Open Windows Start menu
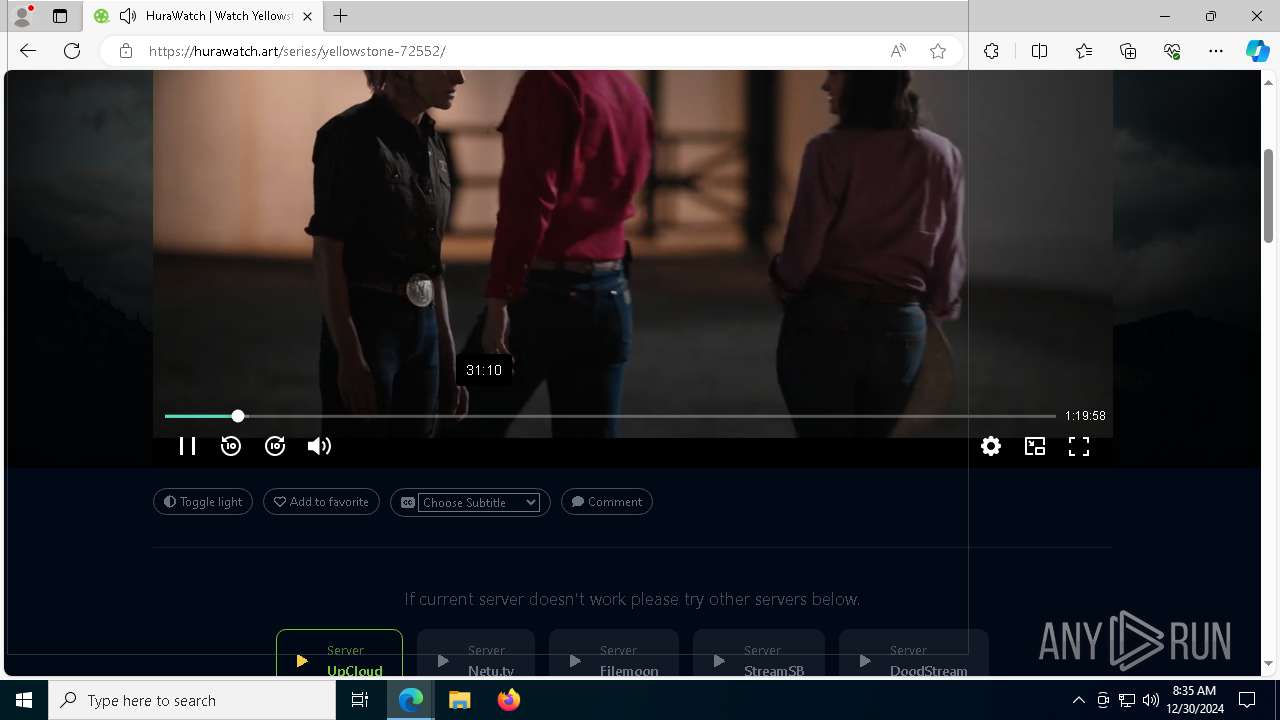Viewport: 1280px width, 720px height. coord(24,700)
